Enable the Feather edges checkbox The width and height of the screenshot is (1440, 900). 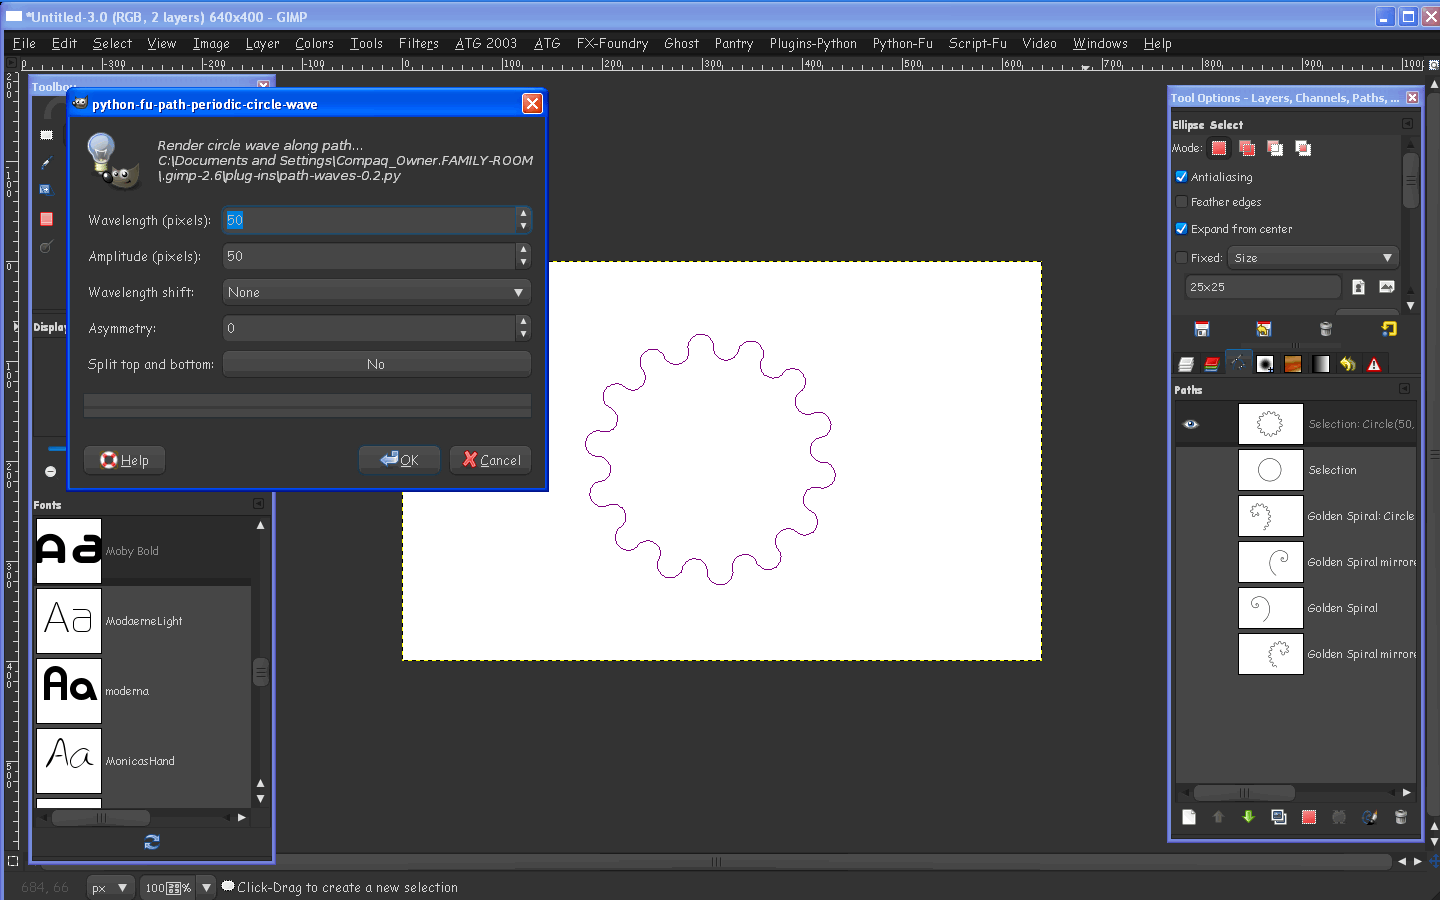point(1181,202)
